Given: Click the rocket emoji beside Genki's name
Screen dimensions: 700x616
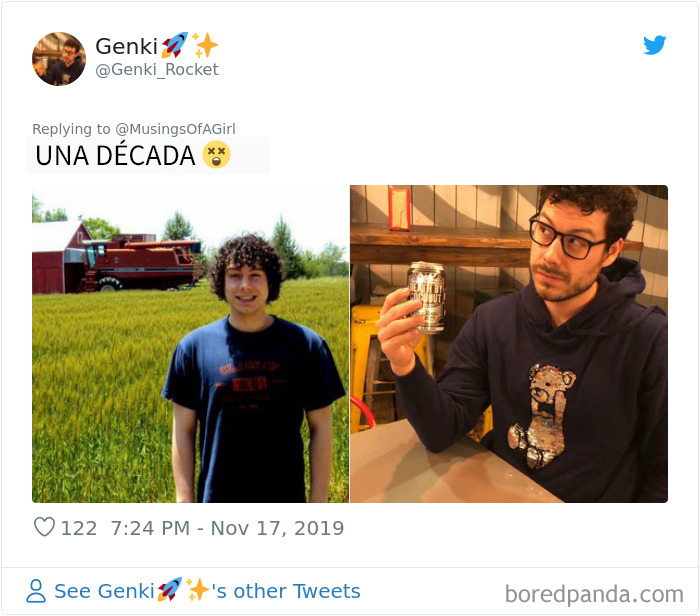Looking at the screenshot, I should coord(175,45).
